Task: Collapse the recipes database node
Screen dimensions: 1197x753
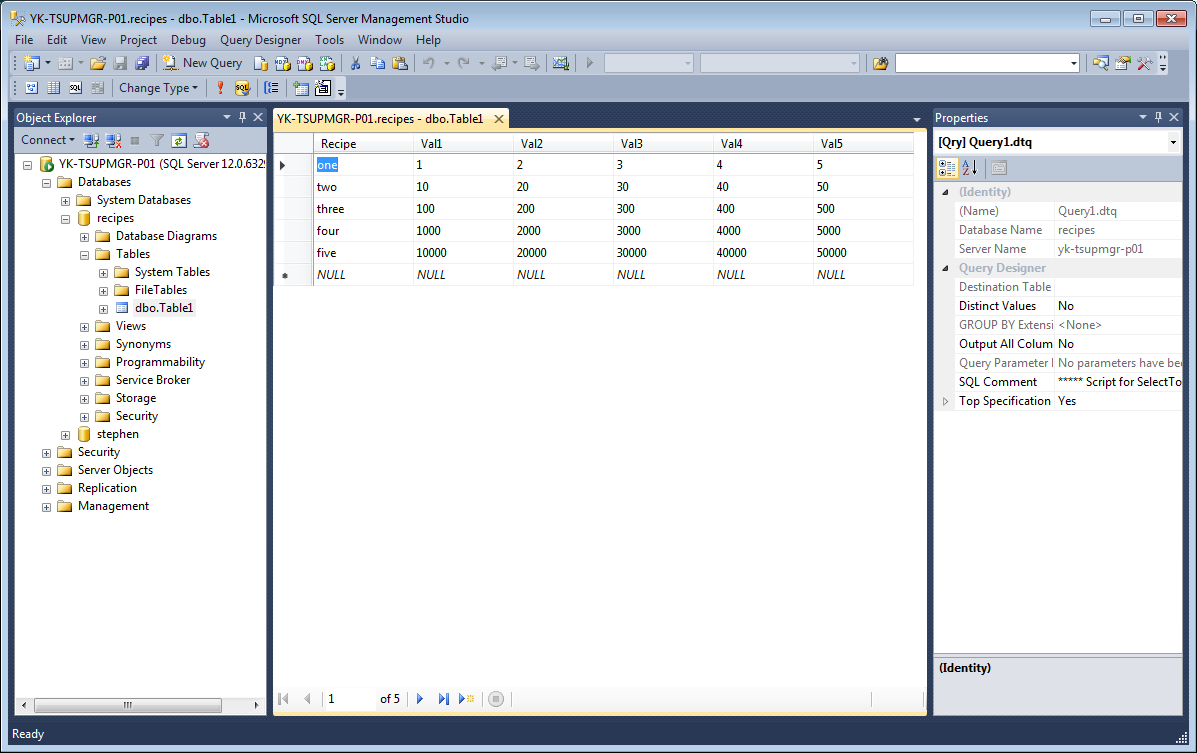Action: pyautogui.click(x=66, y=218)
